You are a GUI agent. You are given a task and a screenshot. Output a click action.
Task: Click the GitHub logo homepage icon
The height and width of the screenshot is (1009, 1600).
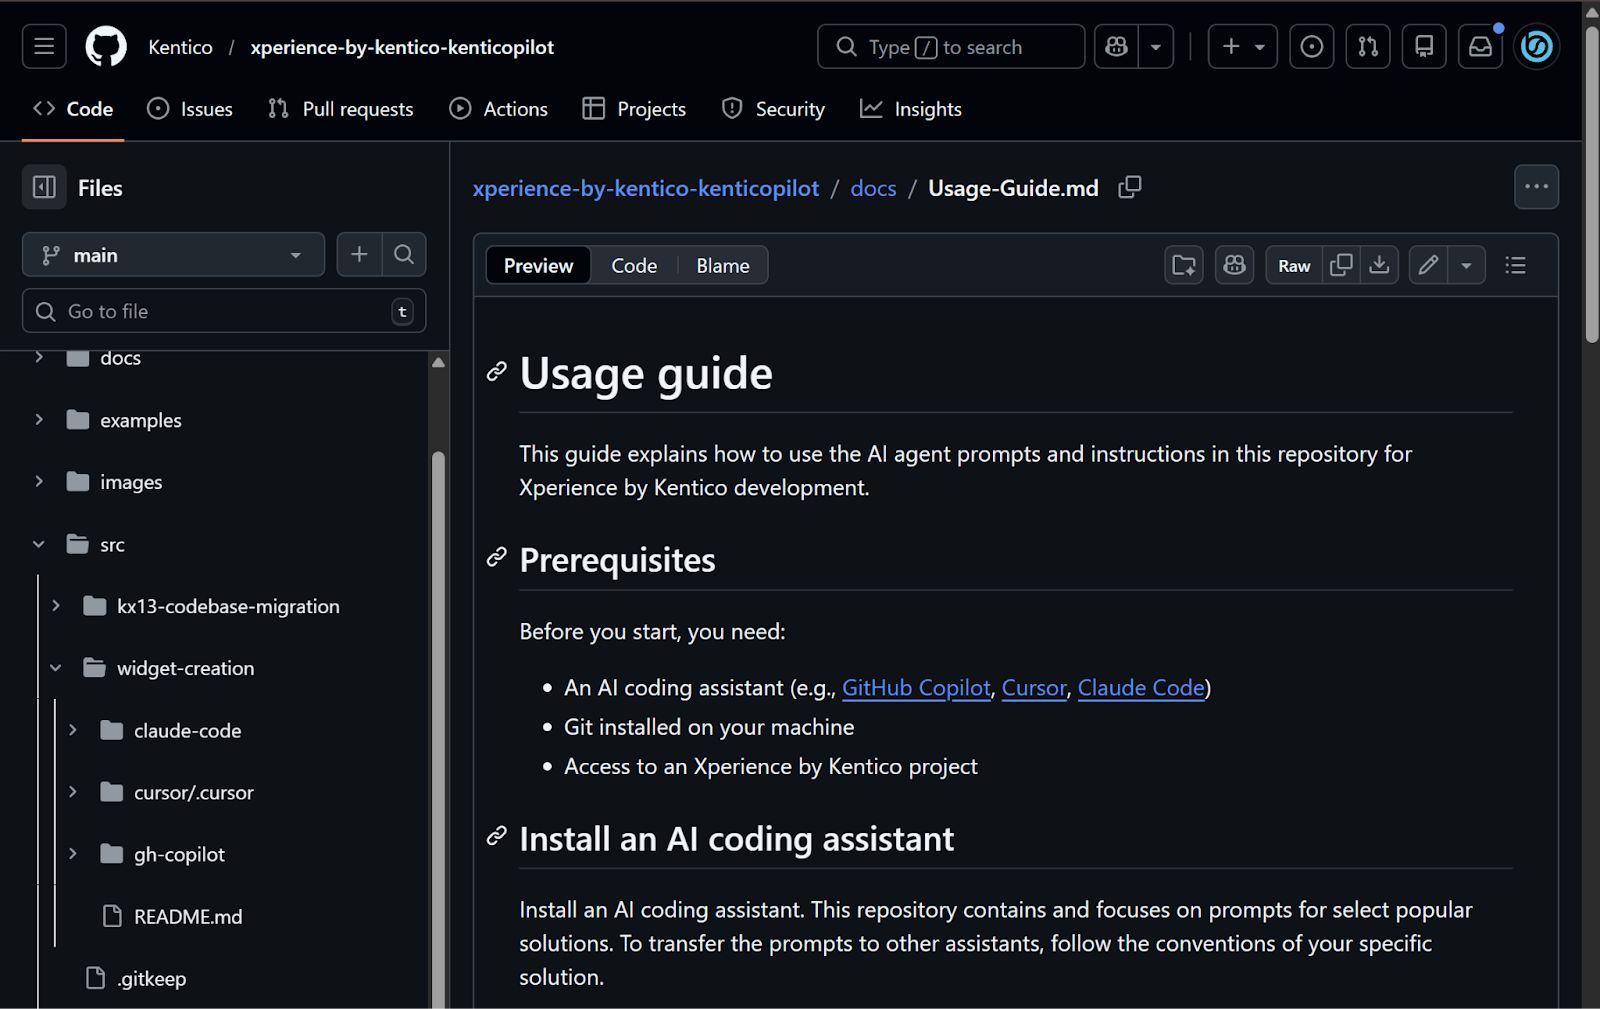[106, 47]
